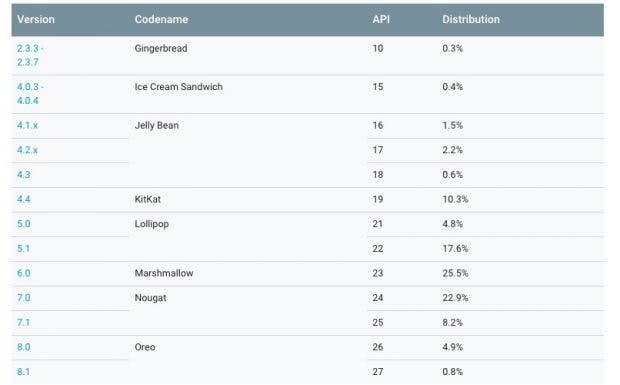The width and height of the screenshot is (620, 385).
Task: Click the 5.1 version link
Action: [x=24, y=249]
